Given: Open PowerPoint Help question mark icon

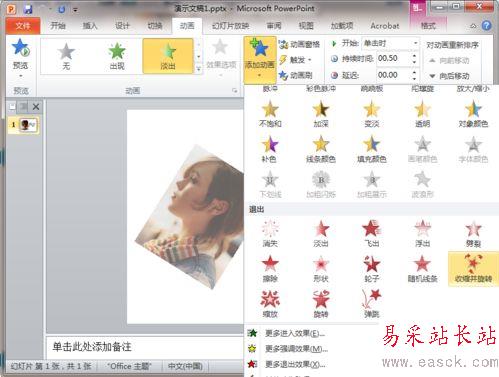Looking at the screenshot, I should (x=487, y=26).
